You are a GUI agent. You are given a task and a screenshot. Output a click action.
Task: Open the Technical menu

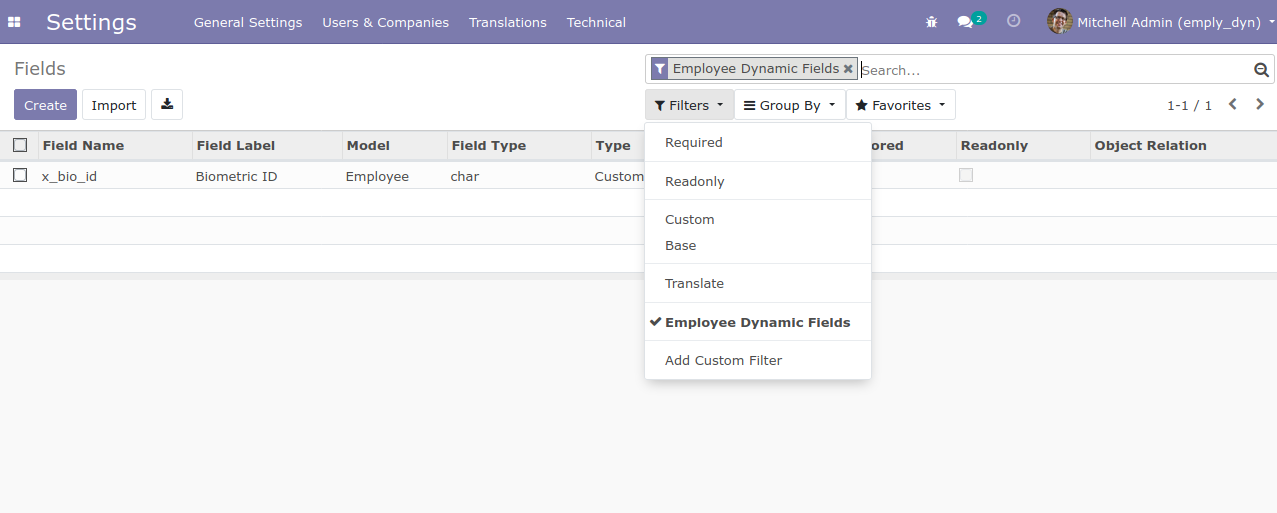pyautogui.click(x=596, y=22)
